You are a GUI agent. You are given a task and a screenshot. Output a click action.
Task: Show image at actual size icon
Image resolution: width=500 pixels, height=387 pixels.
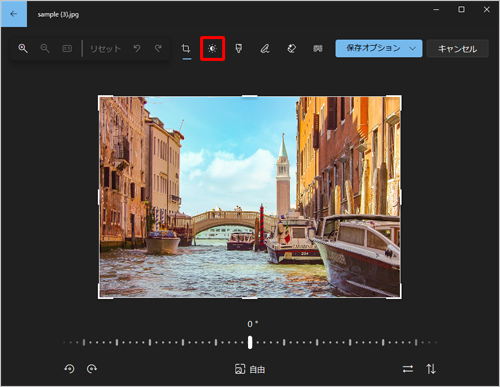(67, 49)
